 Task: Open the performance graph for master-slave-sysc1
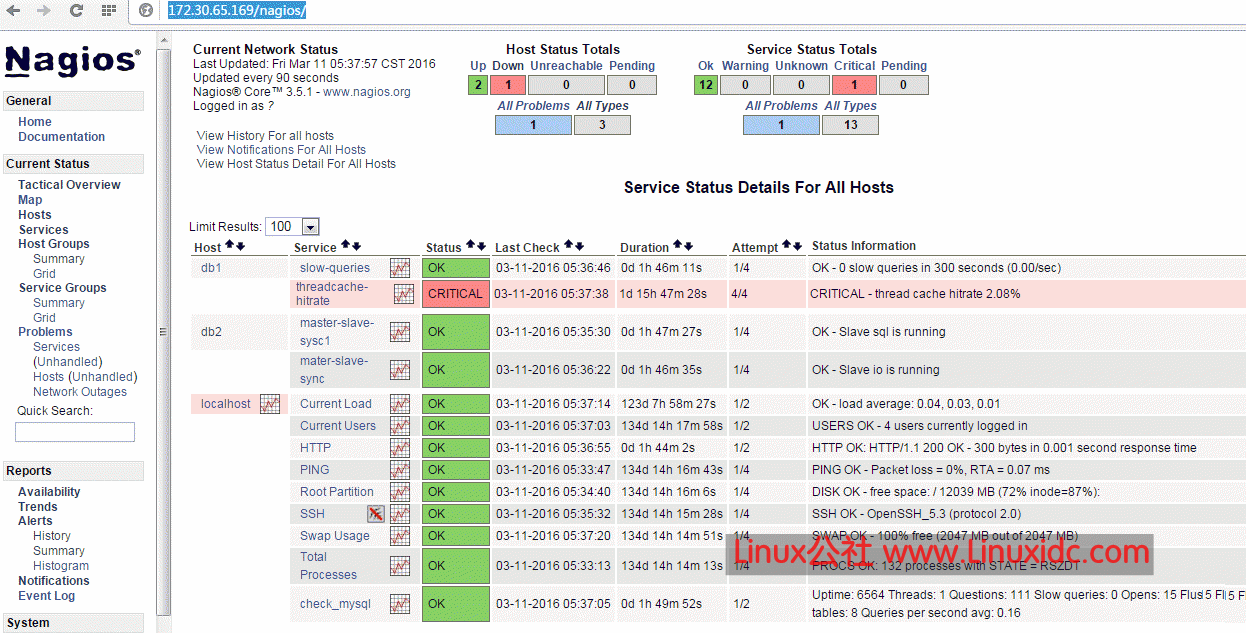point(401,331)
